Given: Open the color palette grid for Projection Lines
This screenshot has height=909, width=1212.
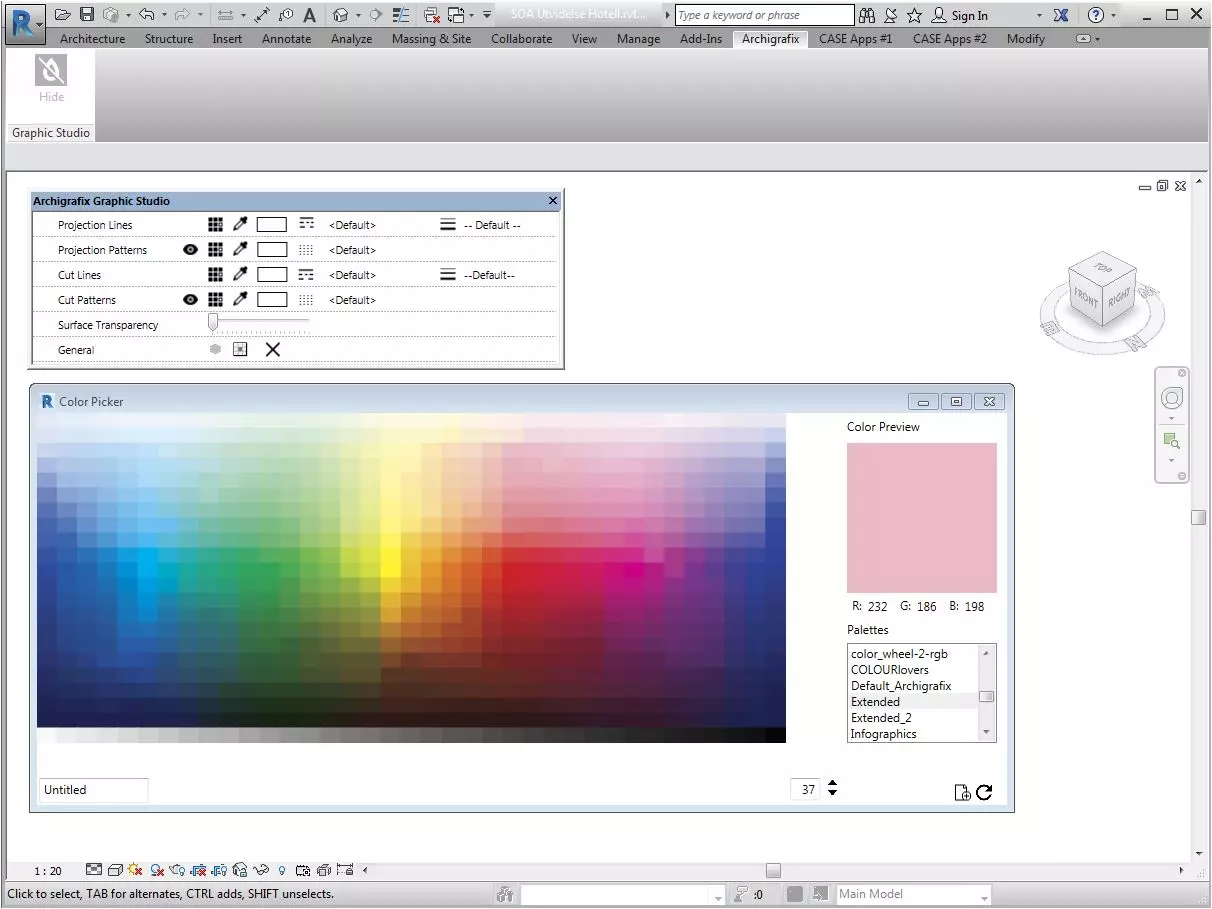Looking at the screenshot, I should [215, 225].
